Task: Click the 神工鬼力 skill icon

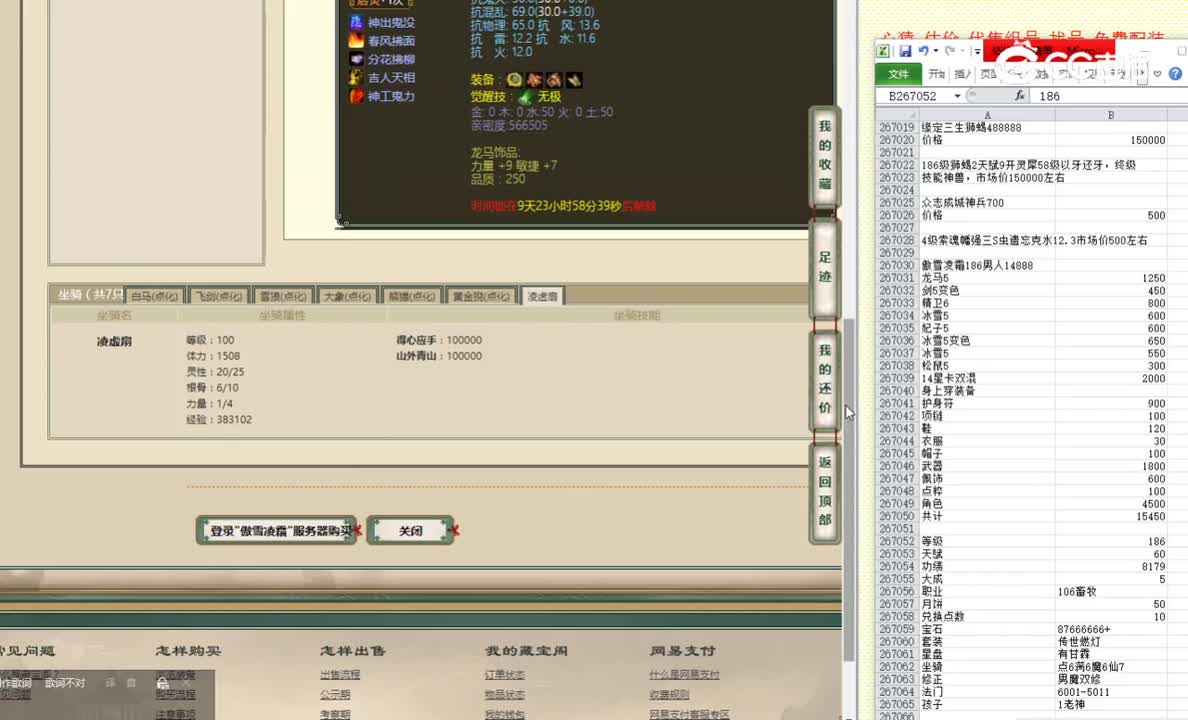Action: [x=356, y=96]
